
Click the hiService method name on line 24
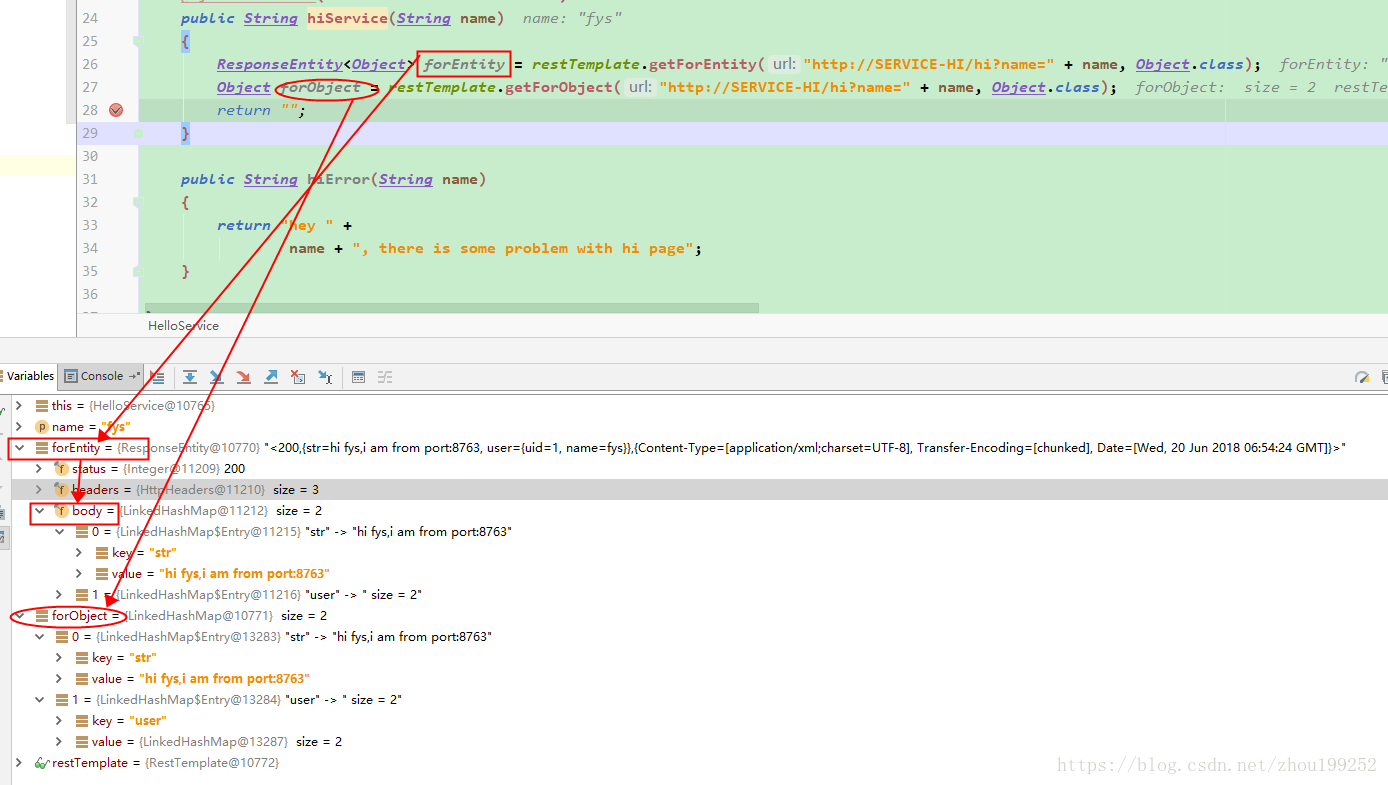pyautogui.click(x=347, y=18)
